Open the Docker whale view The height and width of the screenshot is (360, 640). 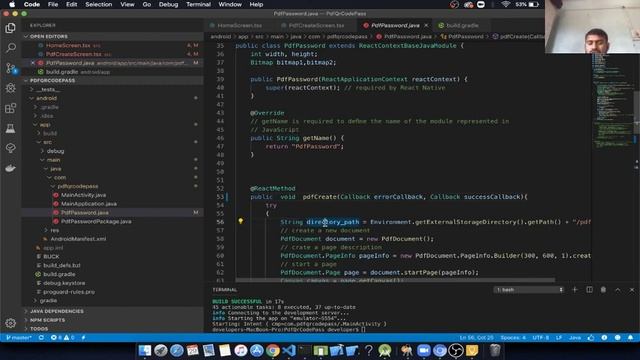(11, 168)
